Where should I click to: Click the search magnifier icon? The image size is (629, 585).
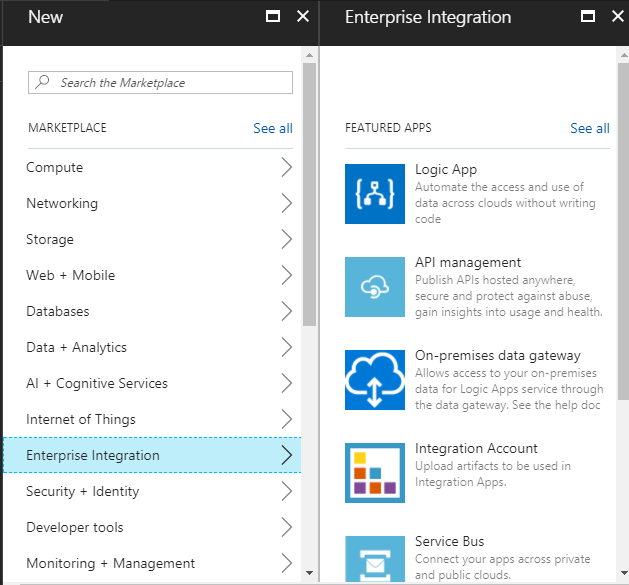(42, 82)
